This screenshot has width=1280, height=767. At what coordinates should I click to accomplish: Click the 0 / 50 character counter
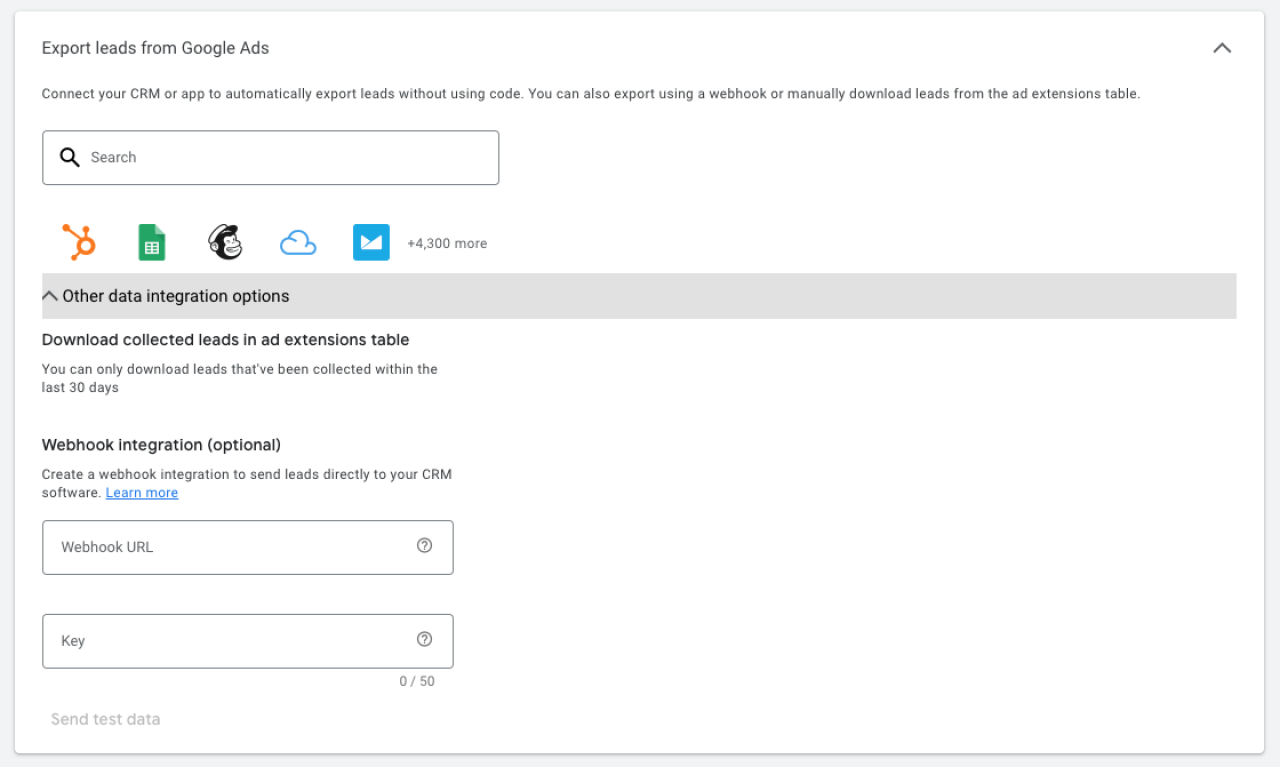417,682
